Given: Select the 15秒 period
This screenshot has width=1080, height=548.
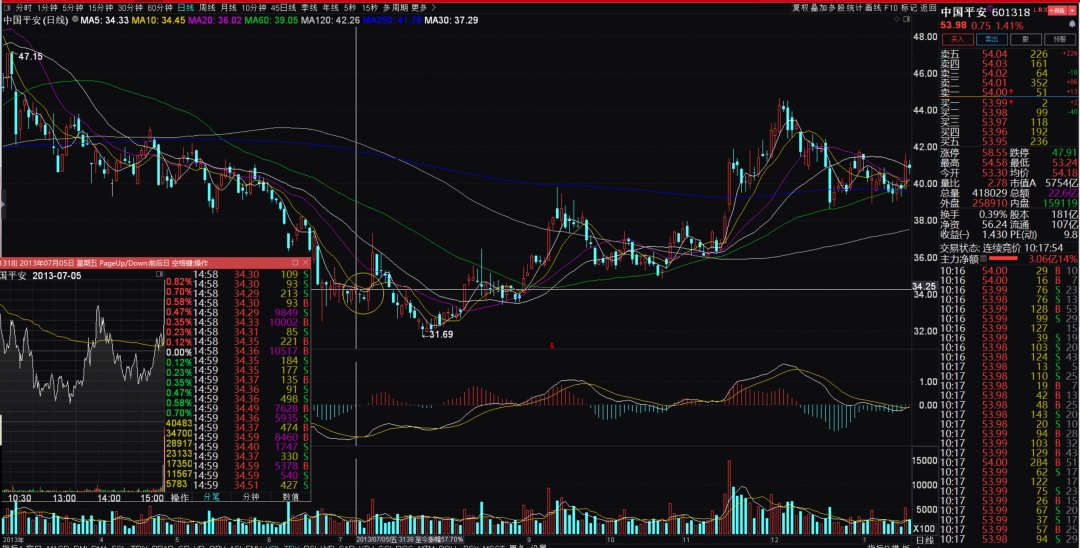Looking at the screenshot, I should pos(371,8).
